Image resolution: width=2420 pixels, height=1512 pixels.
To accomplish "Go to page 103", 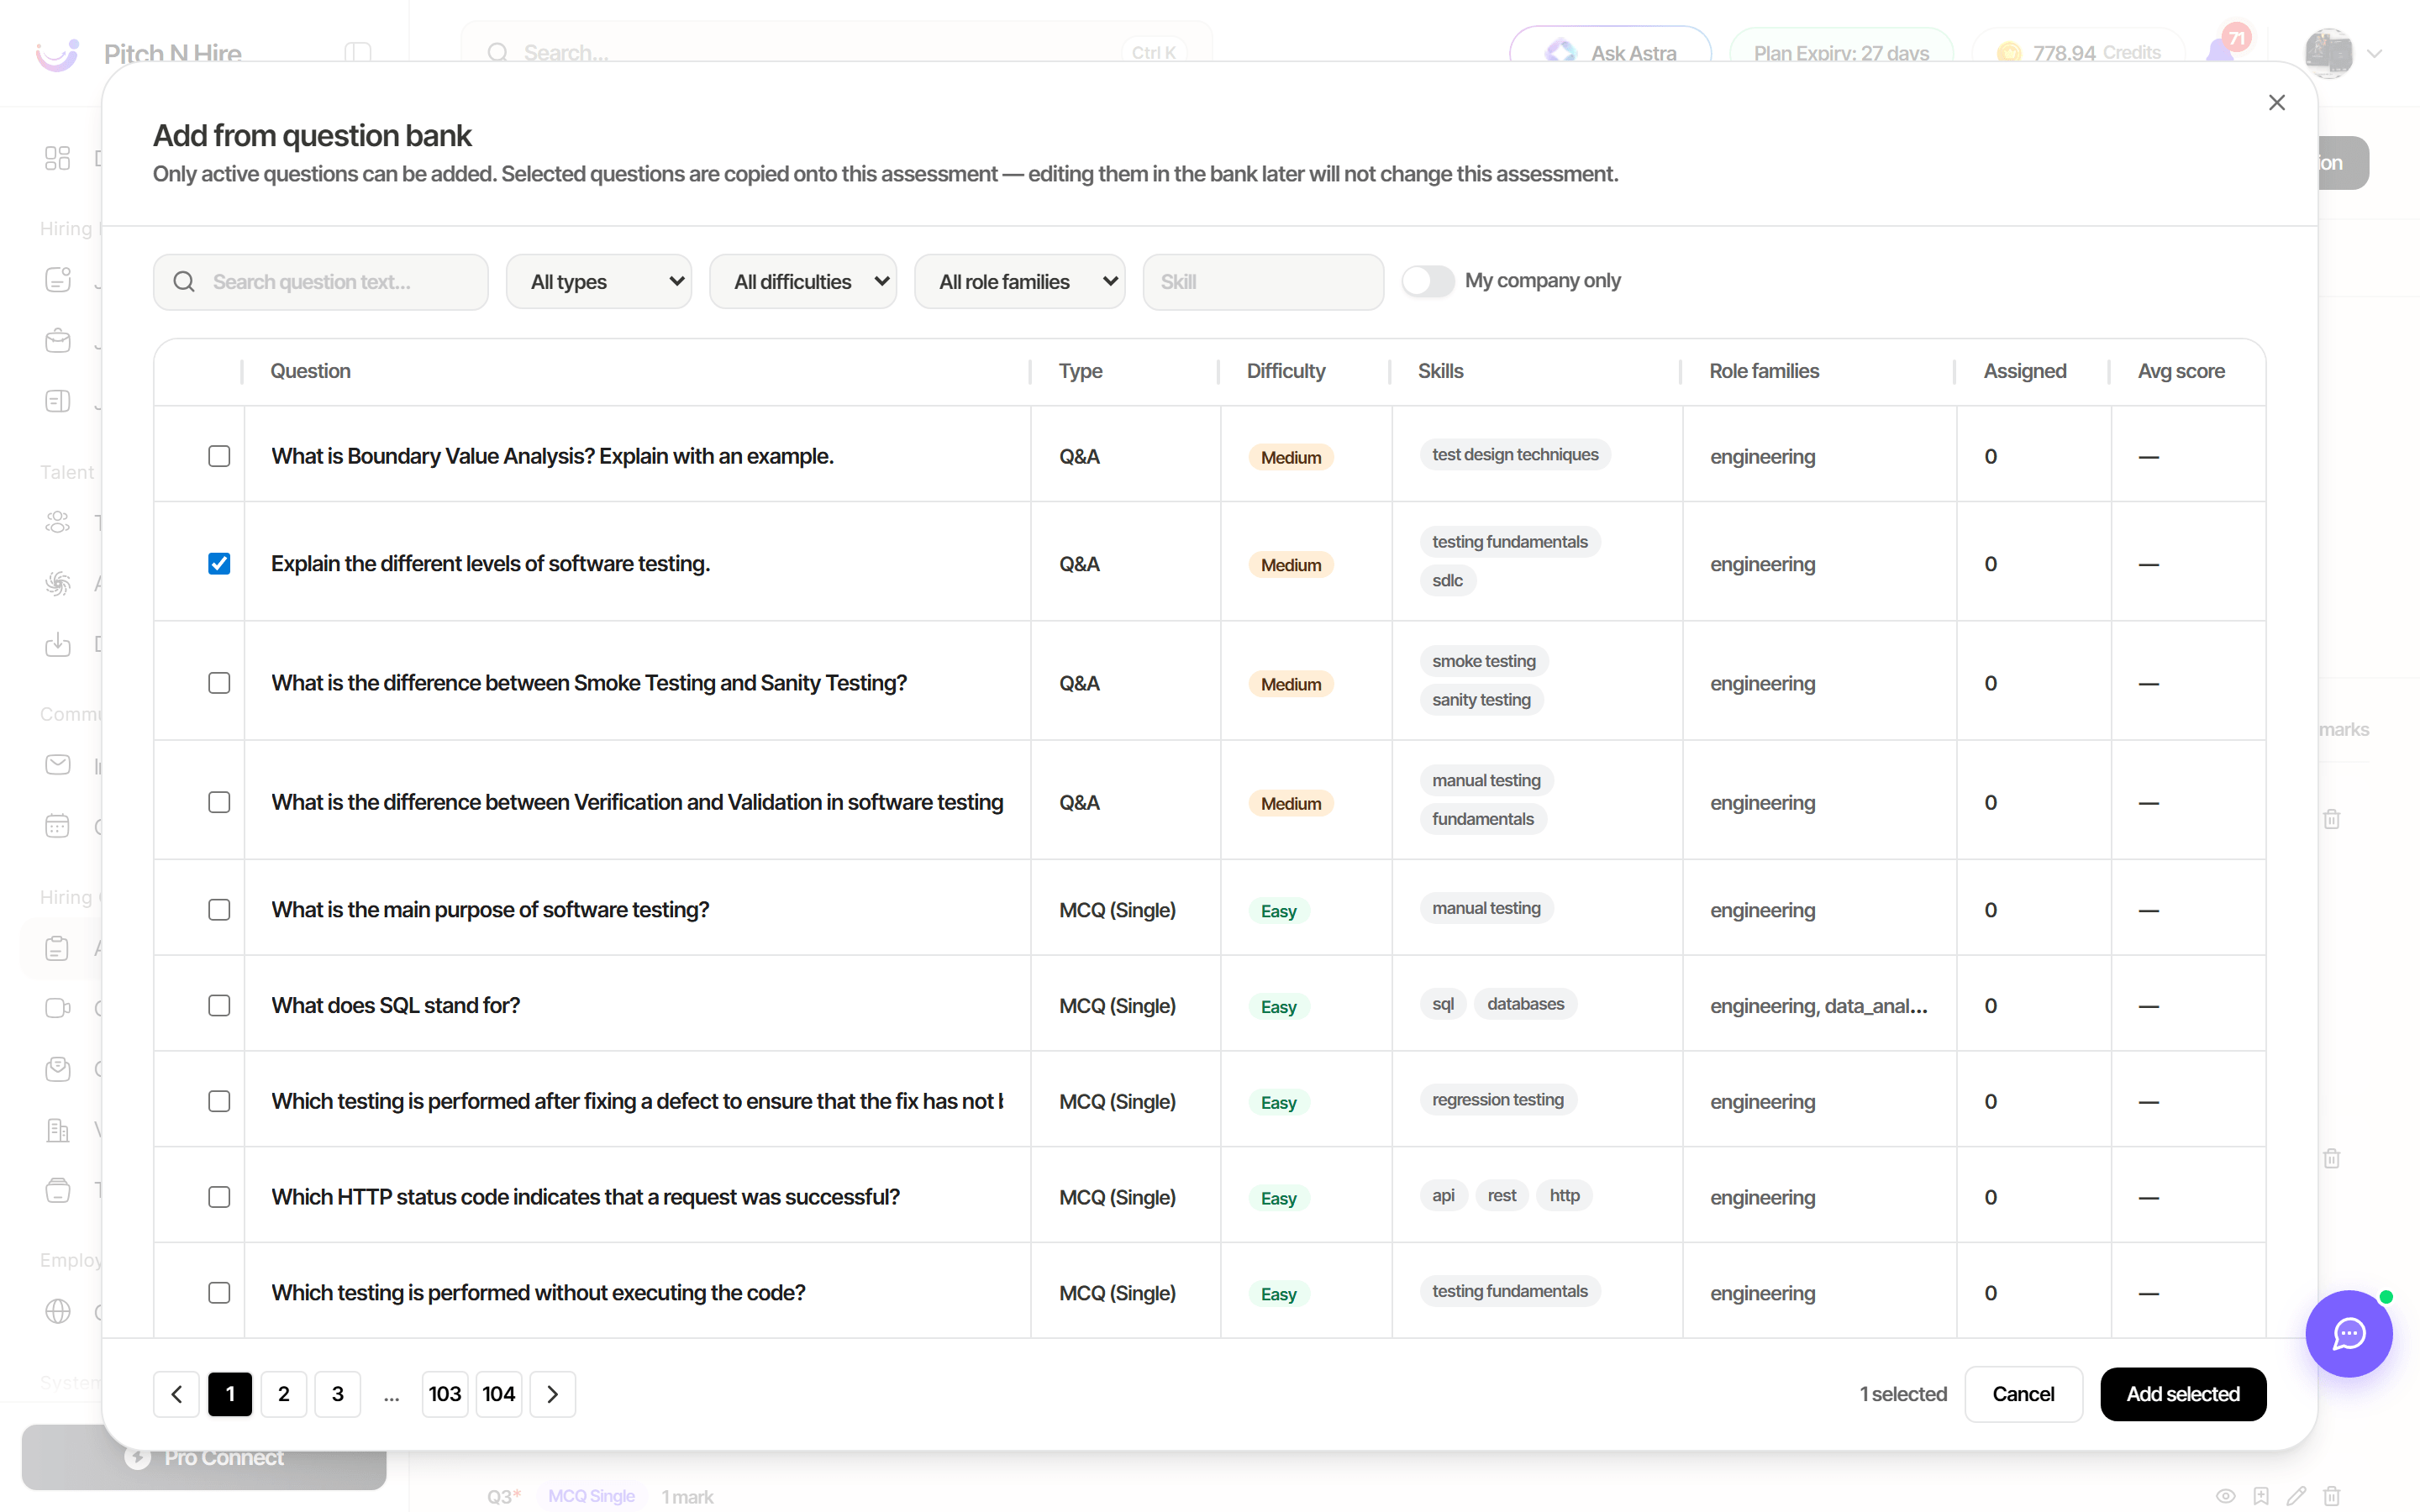I will coord(445,1394).
